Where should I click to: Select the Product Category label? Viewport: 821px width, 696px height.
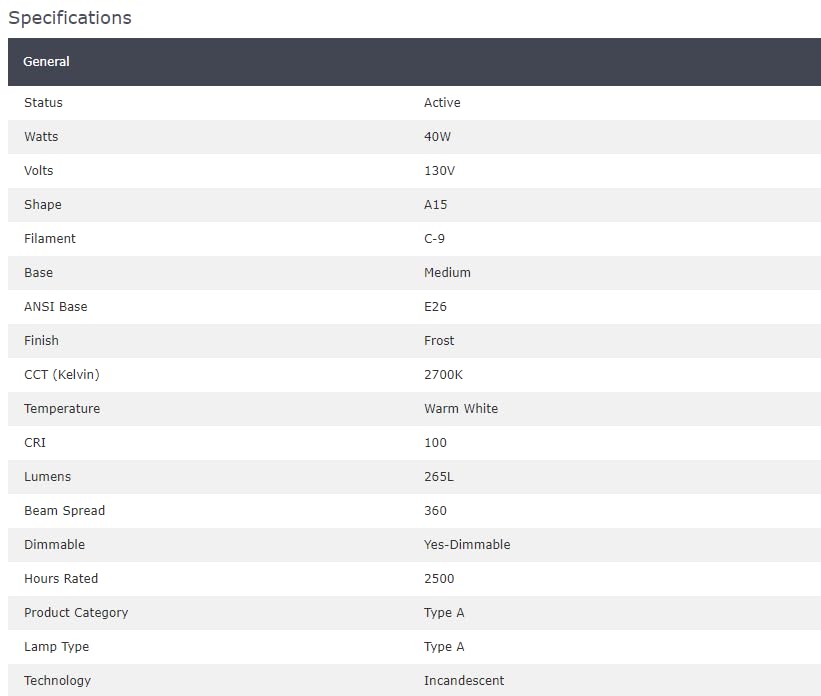[x=76, y=613]
